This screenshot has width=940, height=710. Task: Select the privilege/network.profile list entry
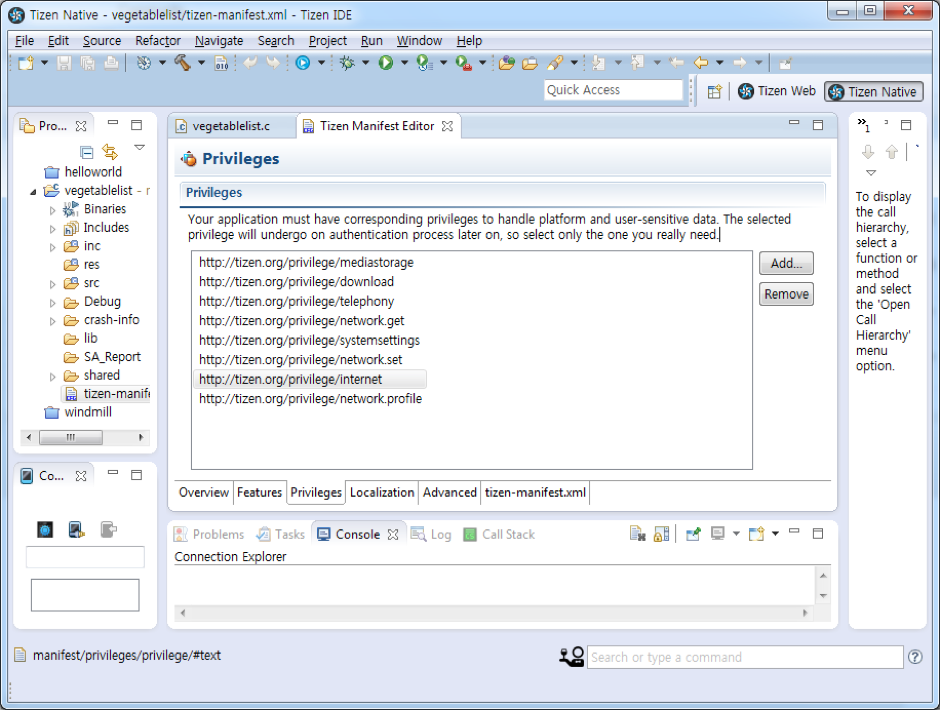point(311,399)
